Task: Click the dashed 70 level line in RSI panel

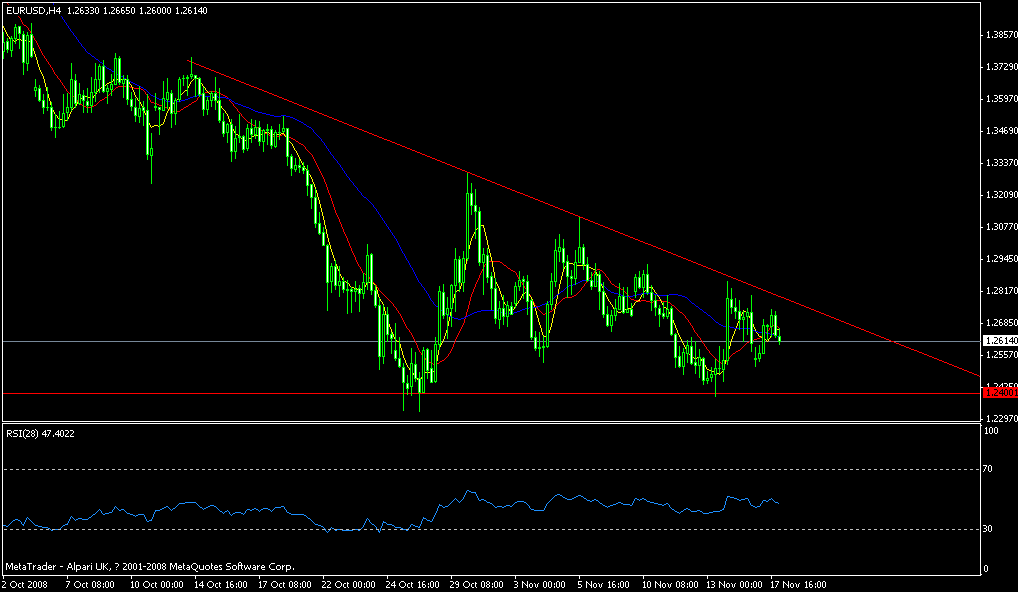Action: pos(500,467)
